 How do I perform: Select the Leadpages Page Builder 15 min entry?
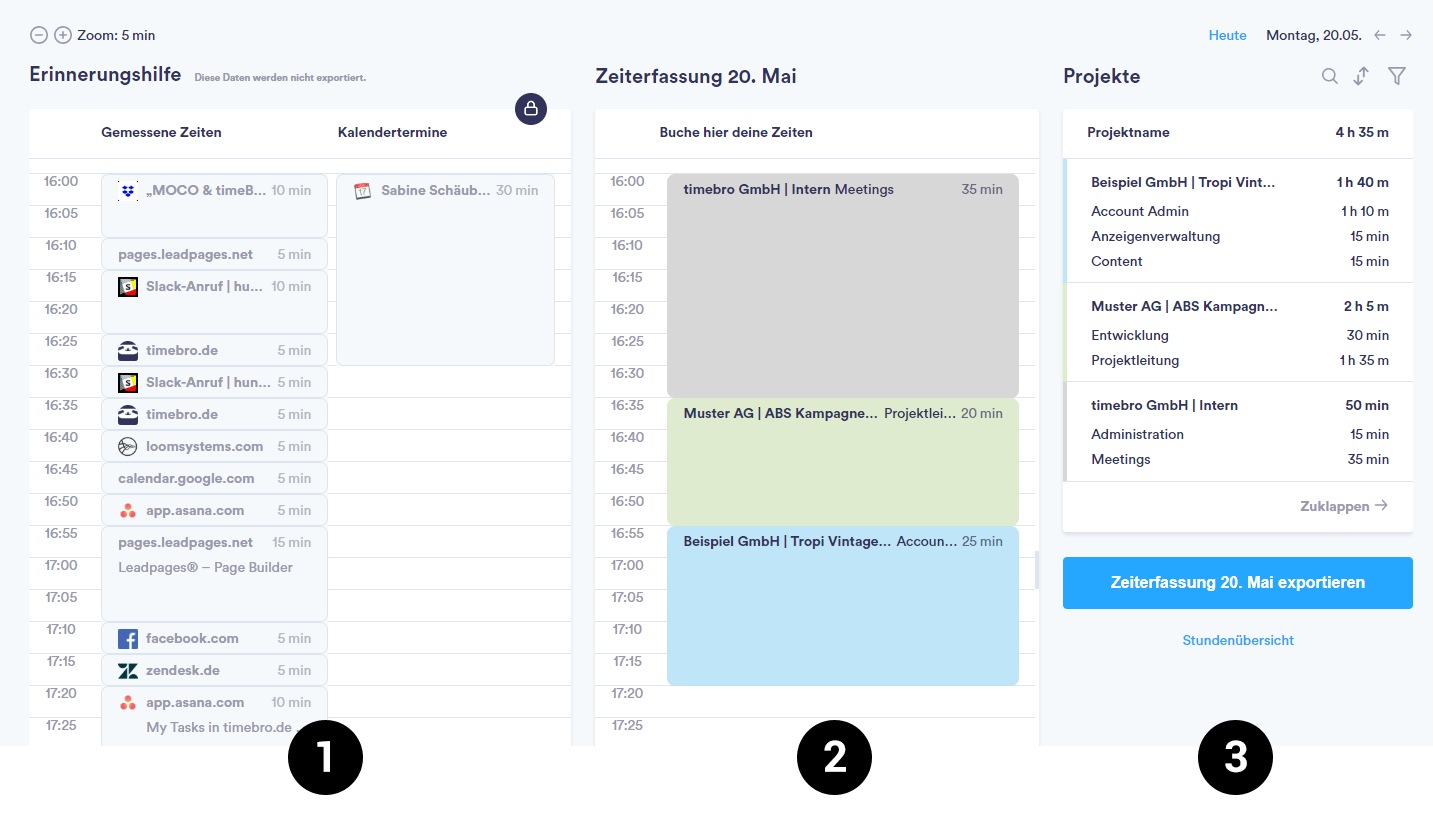tap(214, 574)
